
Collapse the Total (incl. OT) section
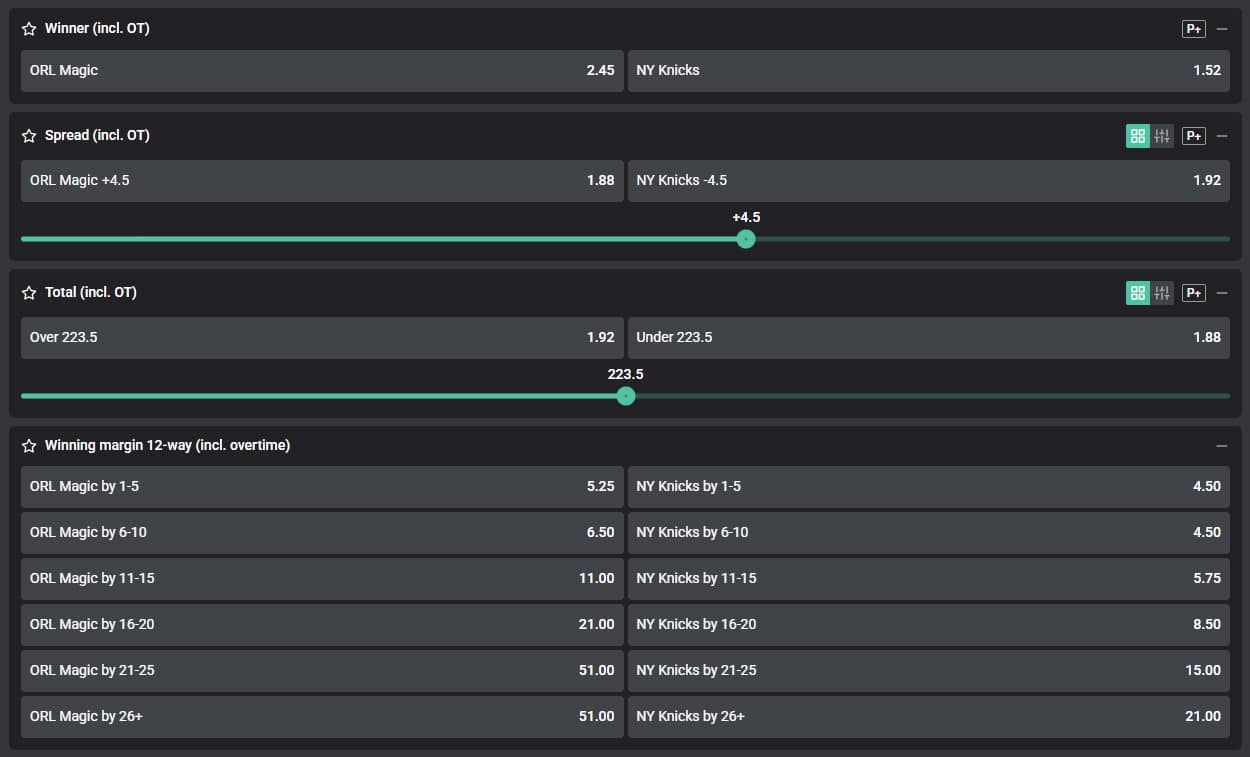coord(1222,293)
